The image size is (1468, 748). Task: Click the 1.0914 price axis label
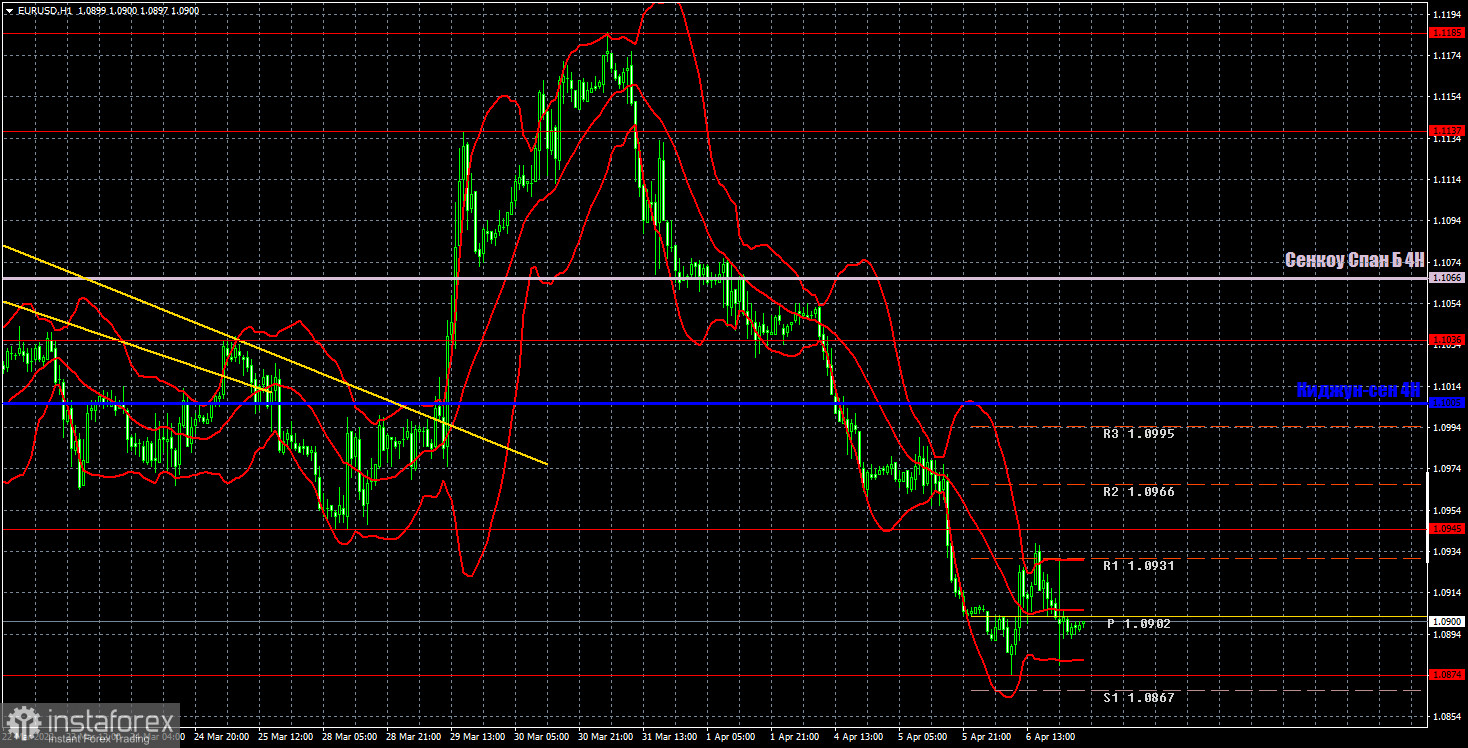[1447, 592]
